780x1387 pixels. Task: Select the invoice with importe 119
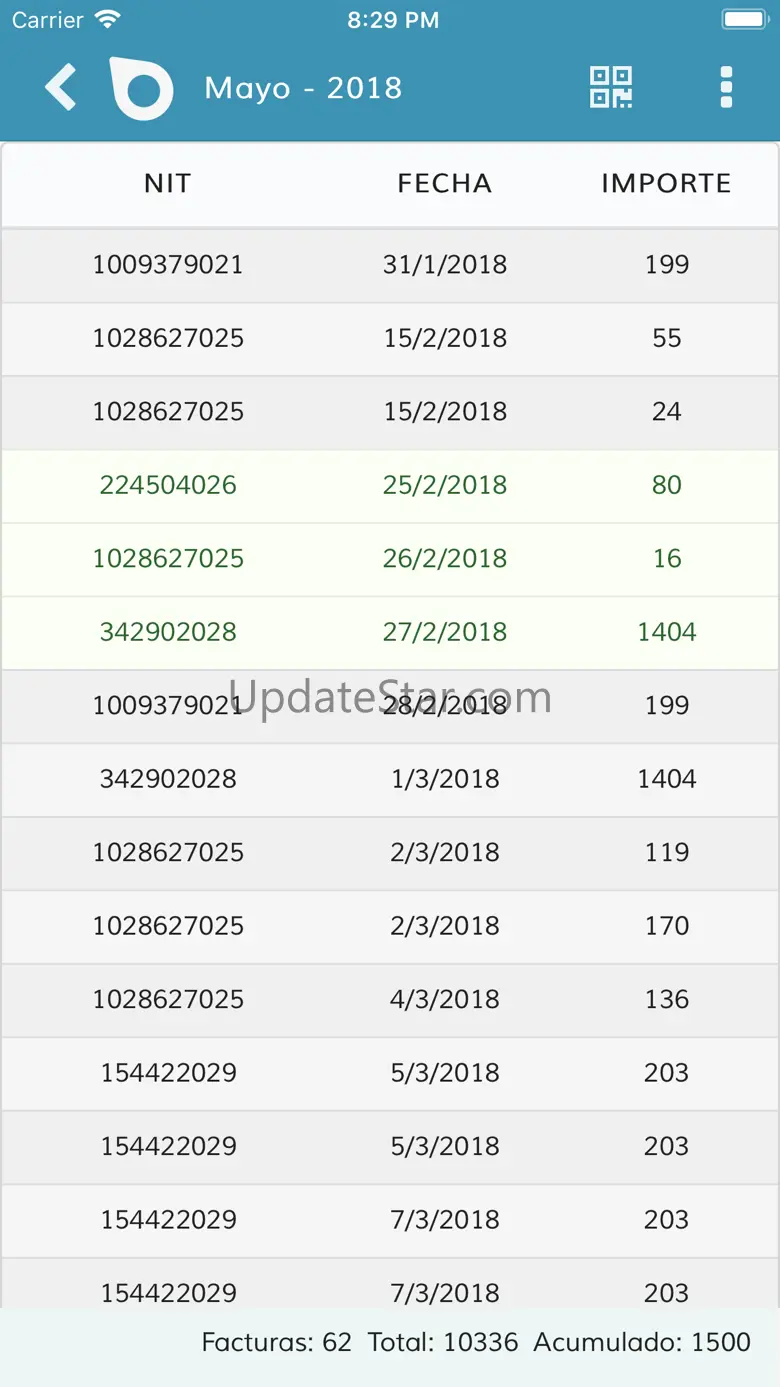coord(390,852)
